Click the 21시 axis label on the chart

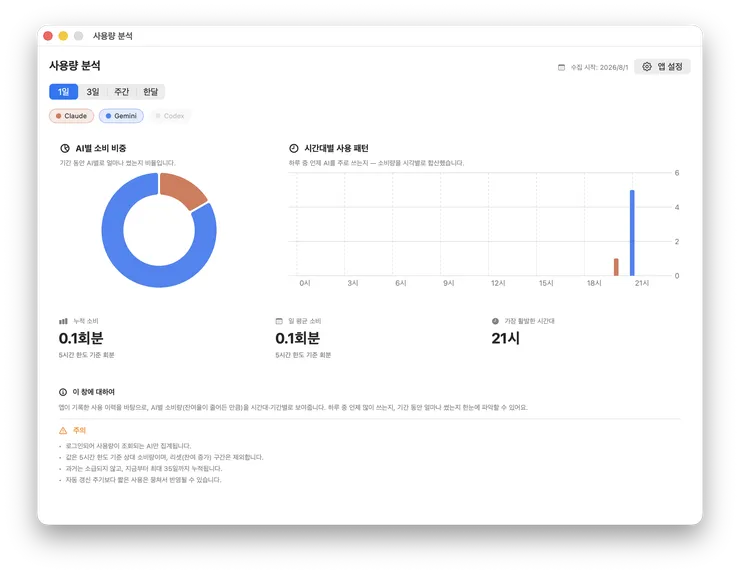642,283
